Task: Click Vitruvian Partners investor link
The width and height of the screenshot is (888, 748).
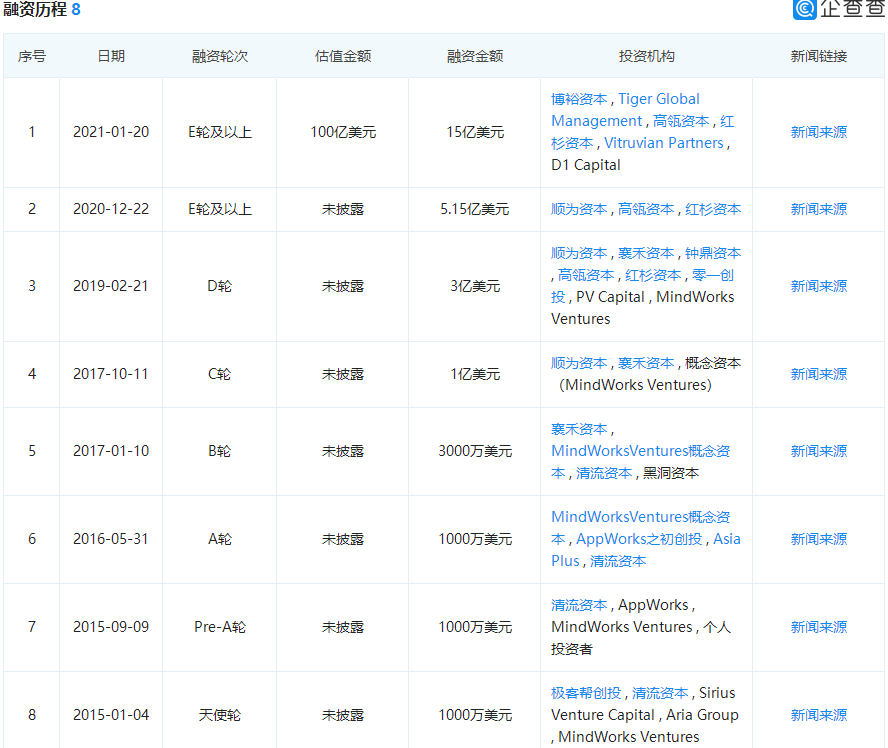Action: tap(663, 143)
